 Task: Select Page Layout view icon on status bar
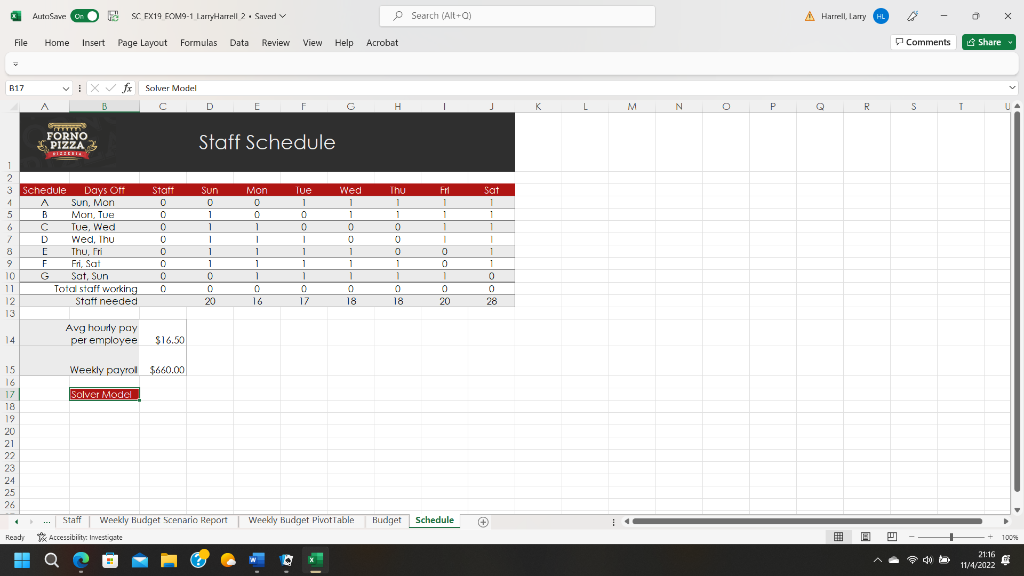coord(865,536)
